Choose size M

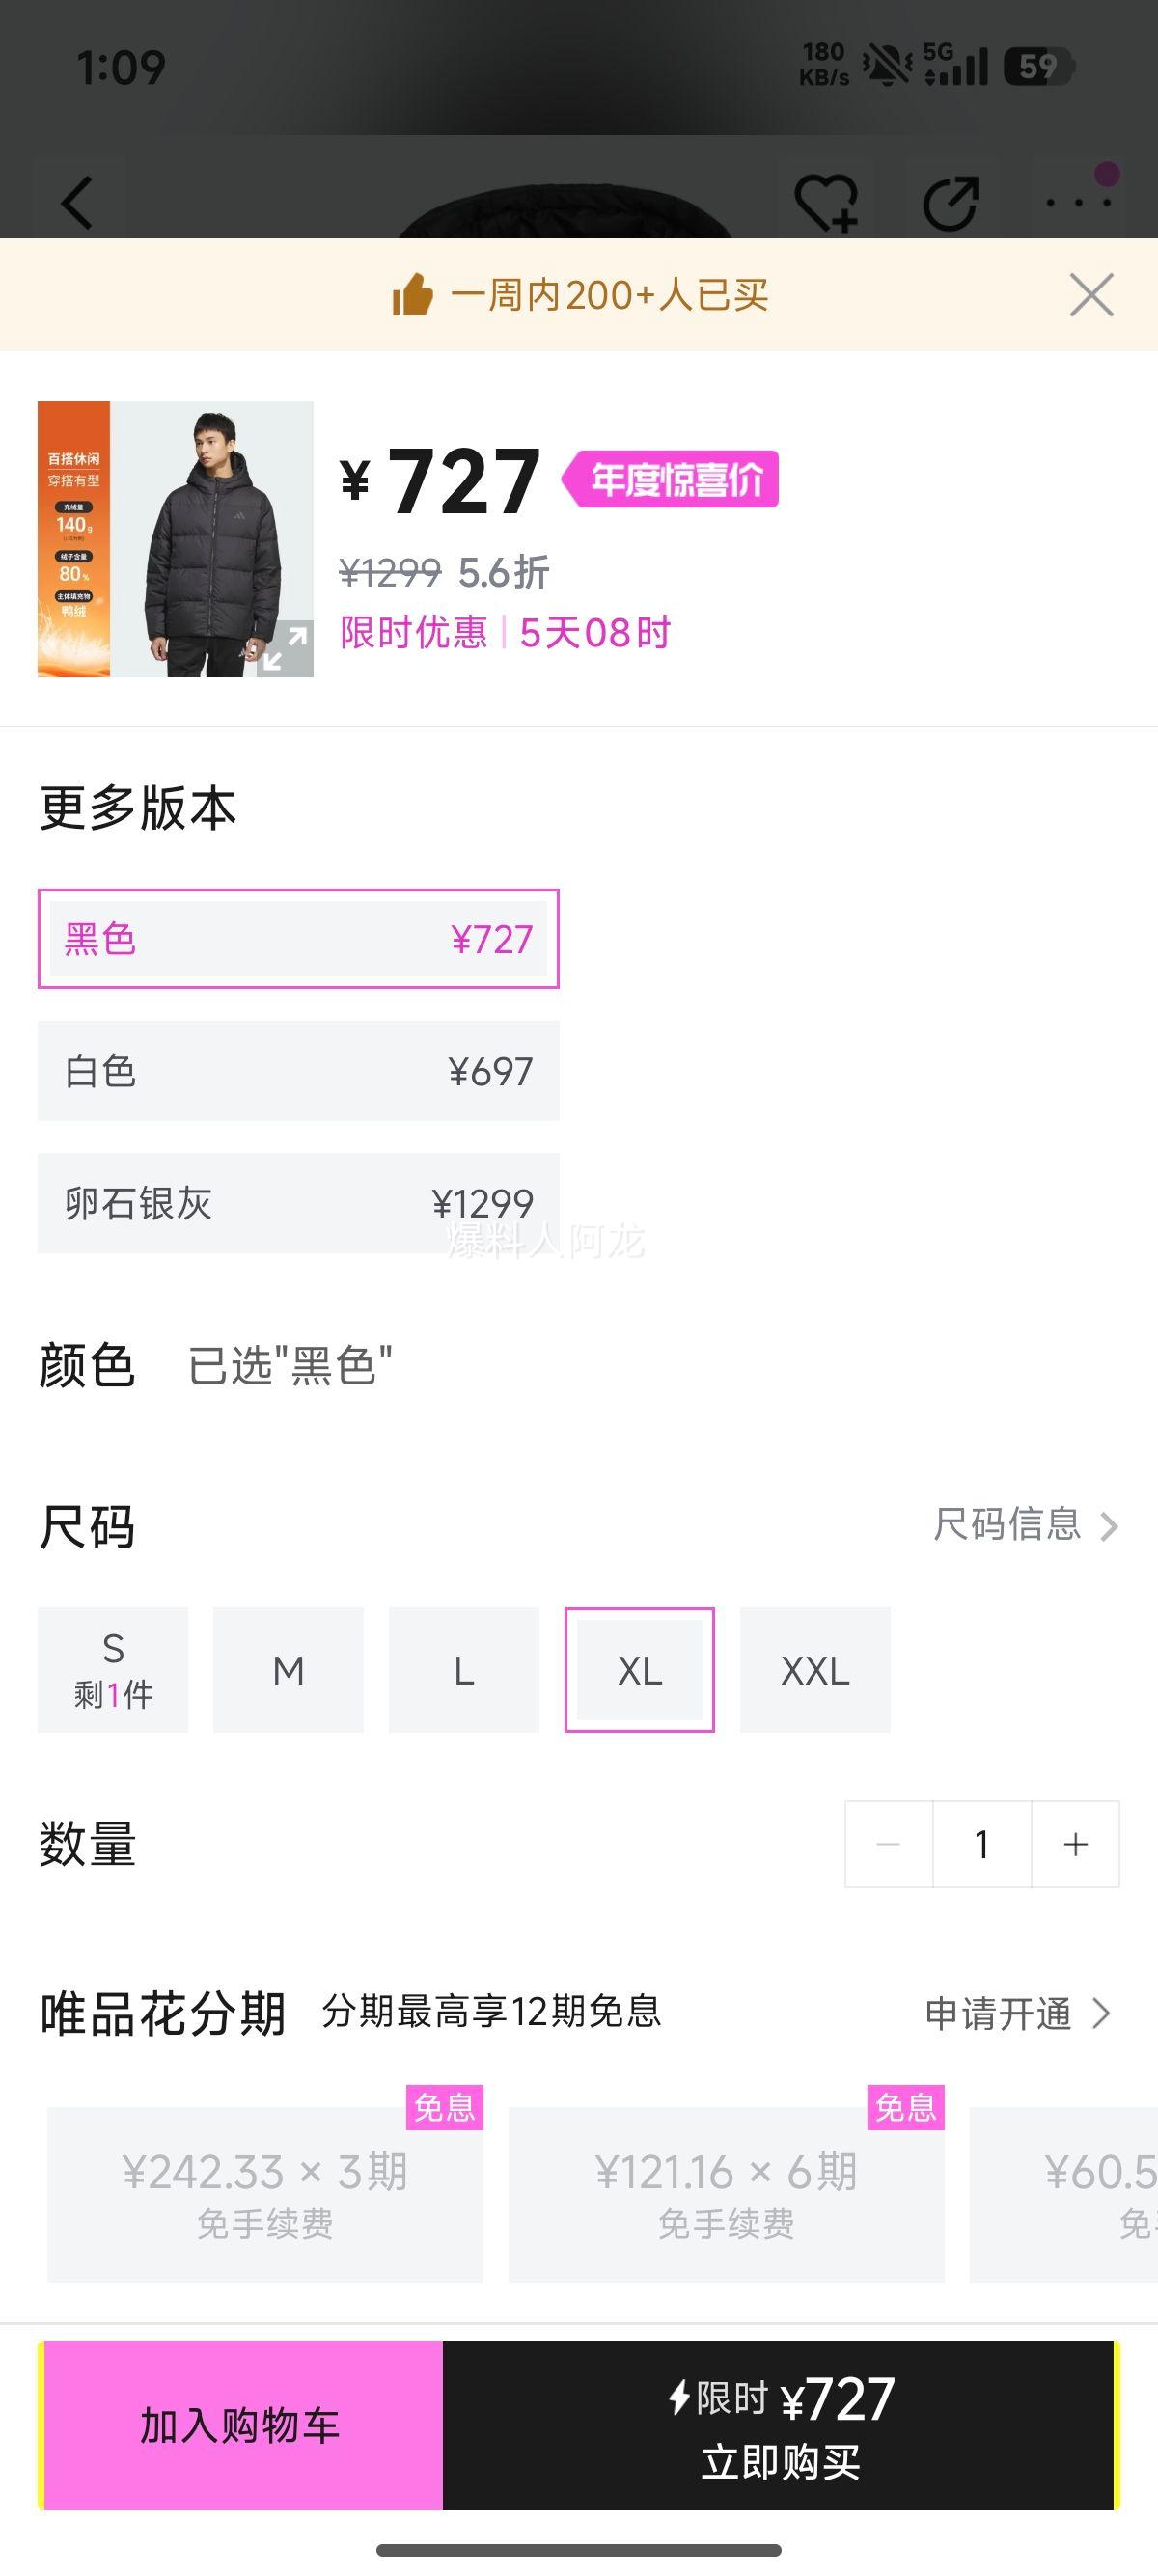tap(288, 1670)
